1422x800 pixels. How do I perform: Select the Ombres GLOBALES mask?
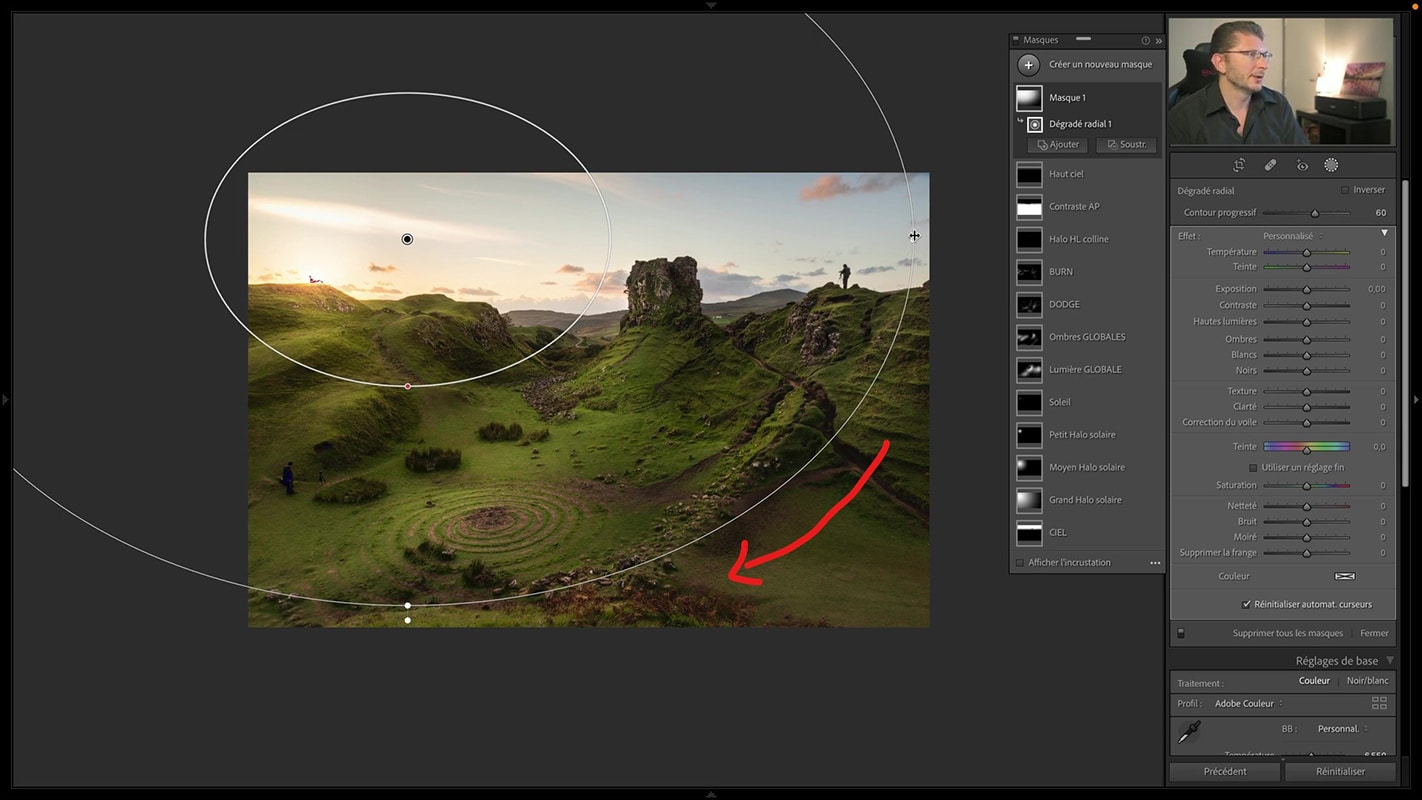pos(1088,337)
